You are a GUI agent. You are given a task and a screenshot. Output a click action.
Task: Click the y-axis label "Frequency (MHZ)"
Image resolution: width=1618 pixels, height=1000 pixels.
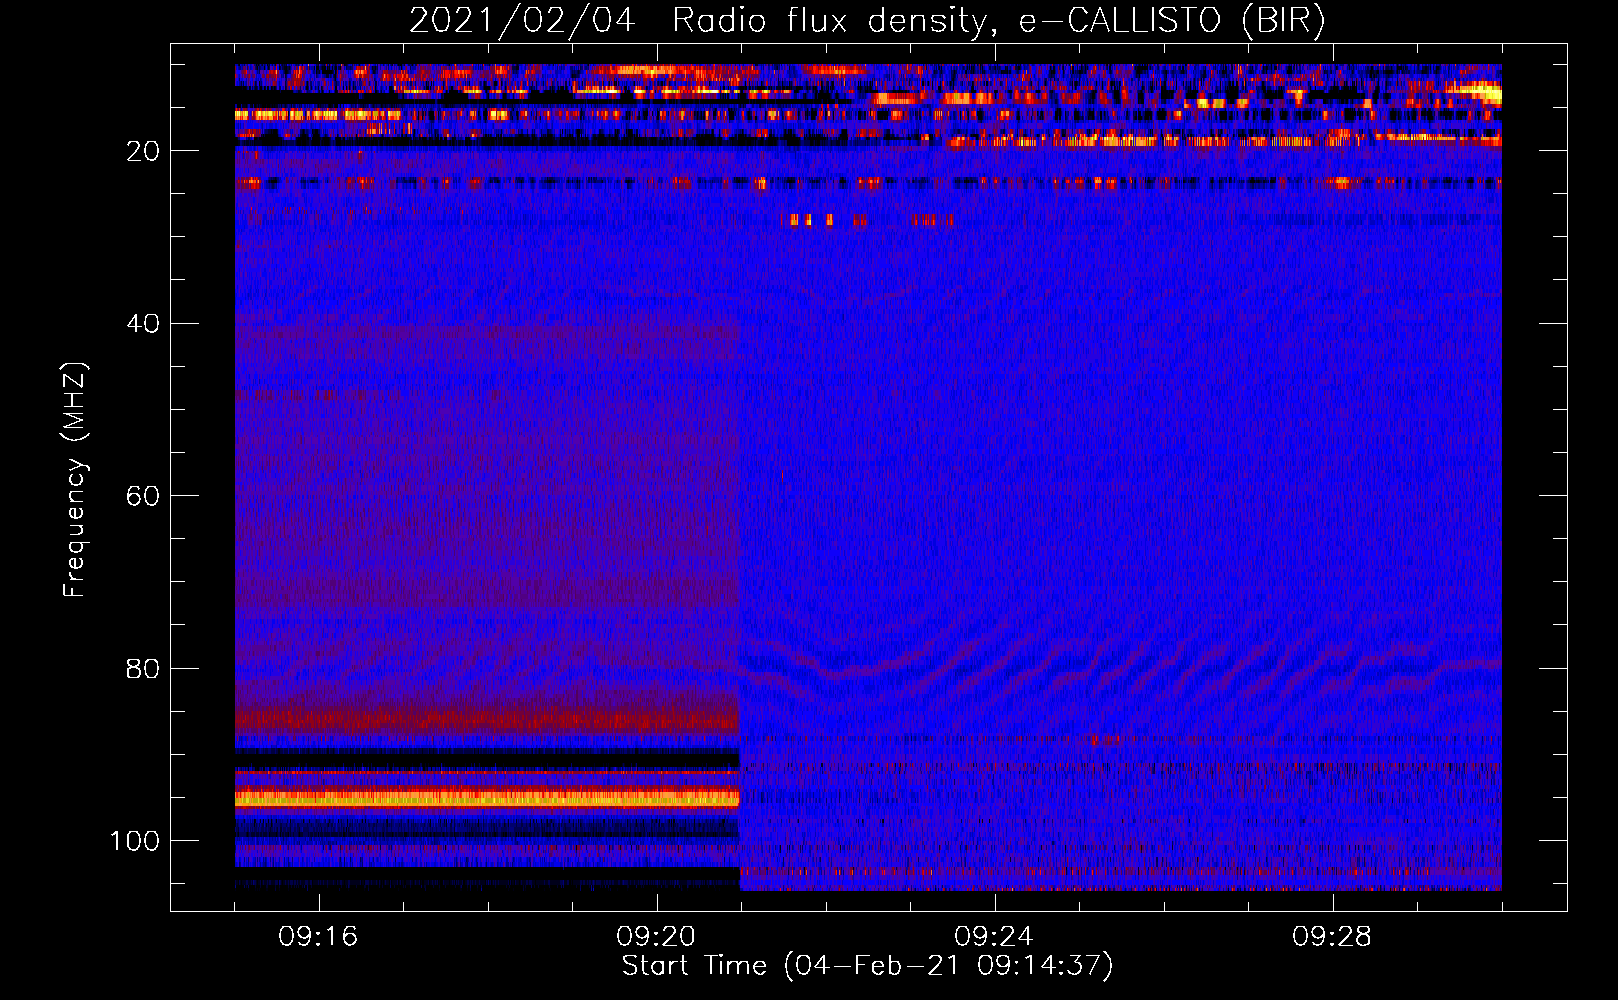75,480
